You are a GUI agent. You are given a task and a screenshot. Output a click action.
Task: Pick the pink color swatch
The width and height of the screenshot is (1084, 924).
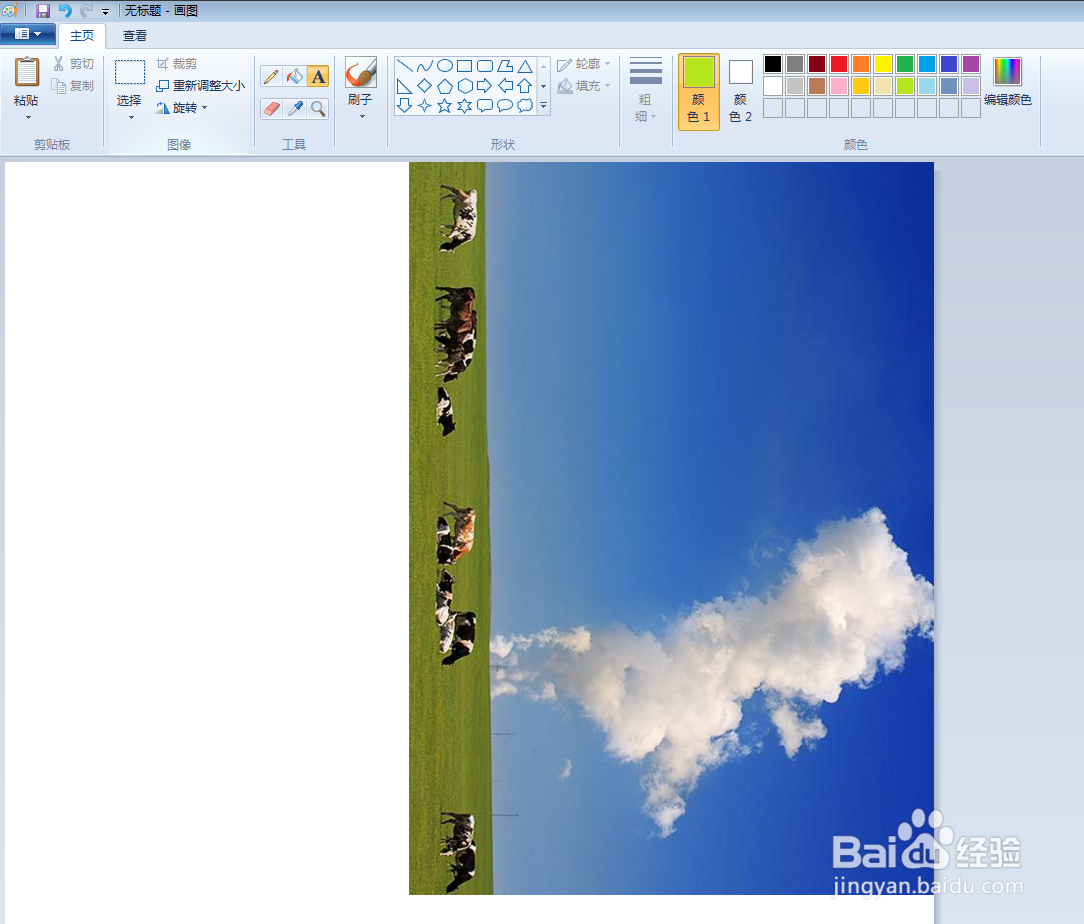click(839, 86)
